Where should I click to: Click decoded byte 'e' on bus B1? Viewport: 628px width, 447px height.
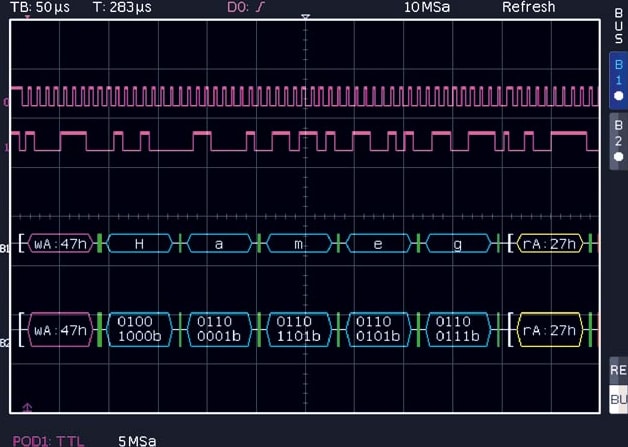point(378,244)
